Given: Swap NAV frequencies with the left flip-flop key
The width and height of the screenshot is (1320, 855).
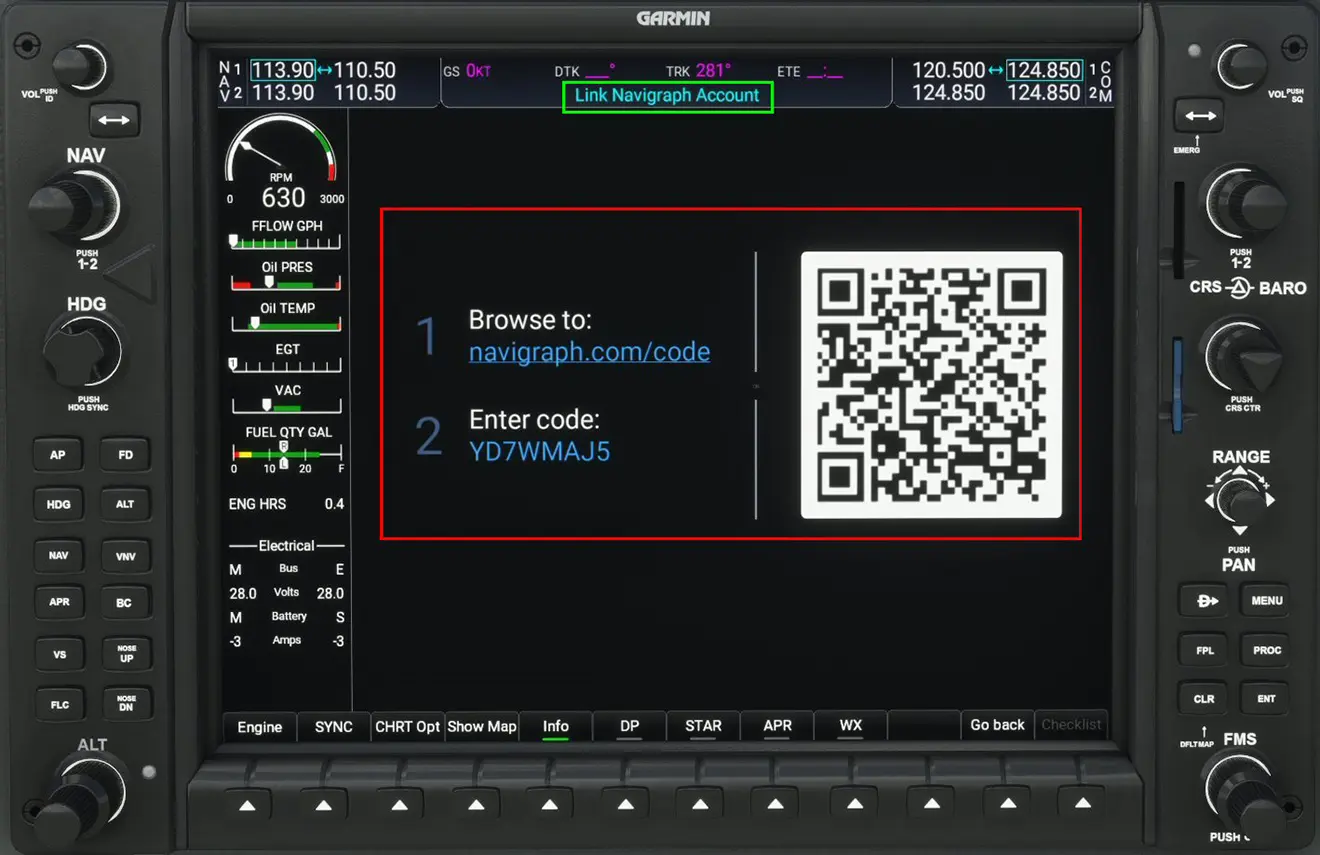Looking at the screenshot, I should (114, 120).
